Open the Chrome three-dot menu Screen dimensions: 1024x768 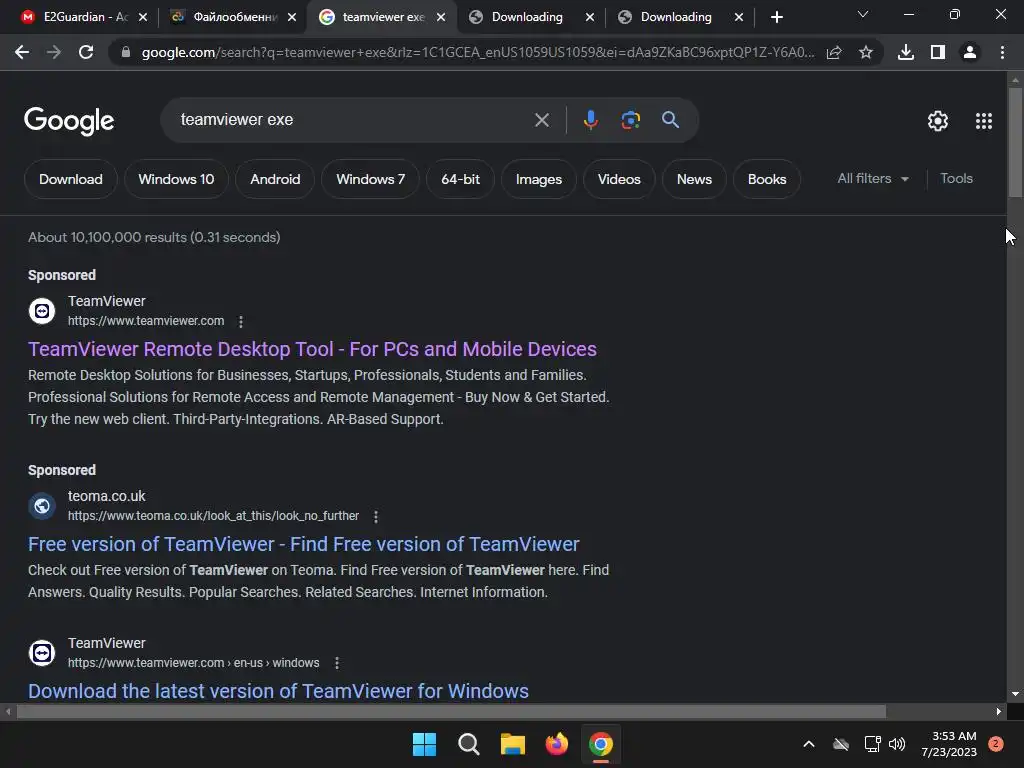click(x=1002, y=52)
